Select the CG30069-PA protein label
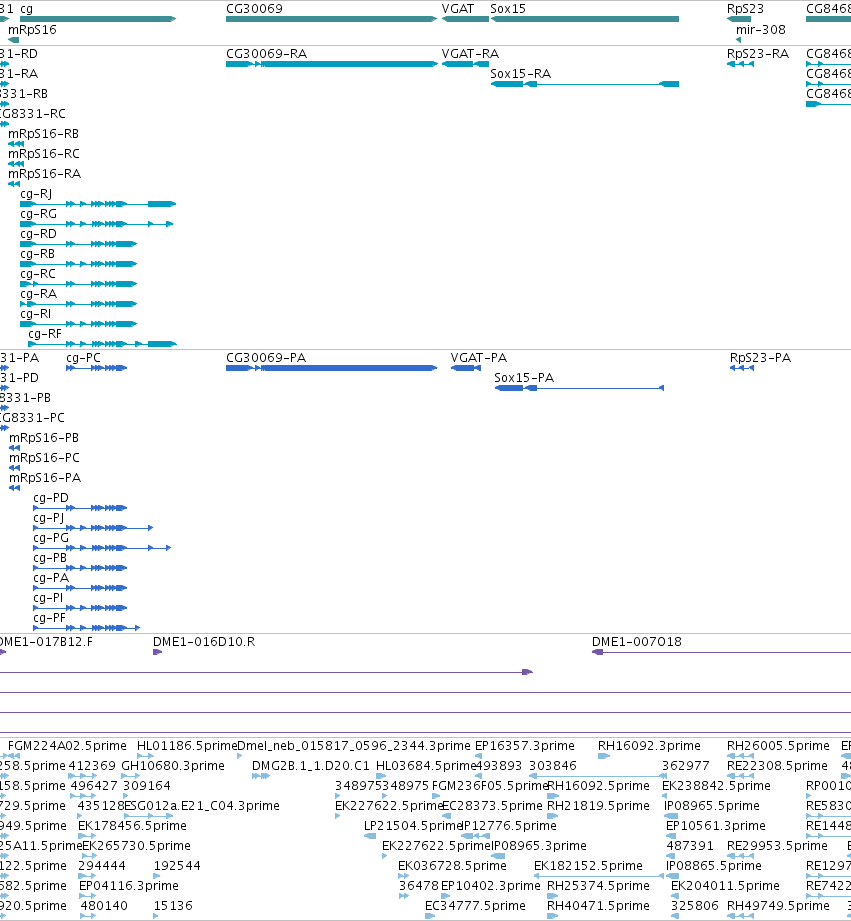Viewport: 851px width, 921px height. point(266,358)
